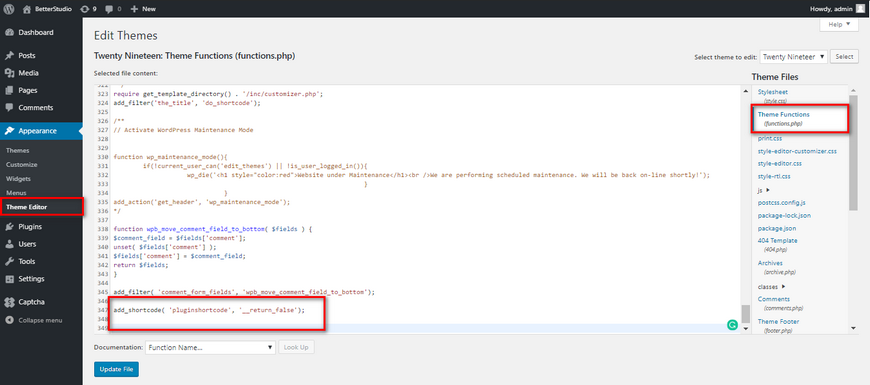Open the style-editor.css file
Screen dimensions: 870x385
coord(780,164)
